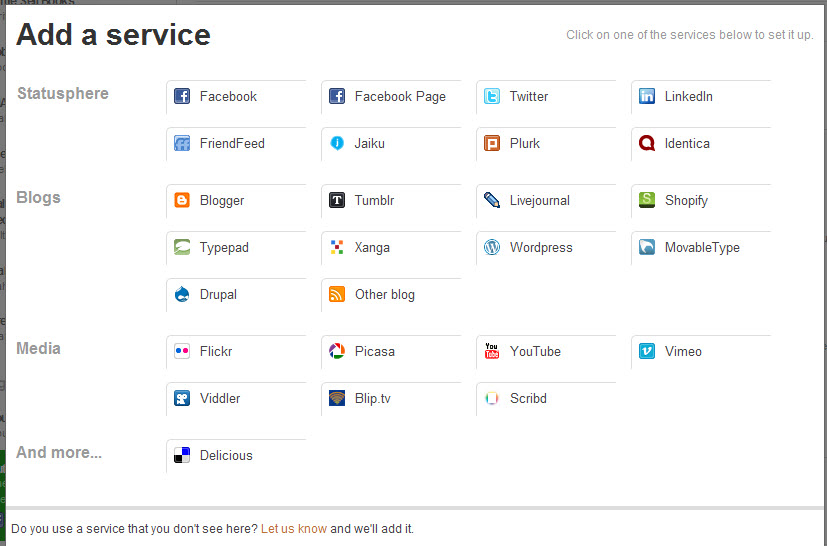The image size is (827, 546).
Task: Select the Other blog label
Action: click(x=385, y=295)
